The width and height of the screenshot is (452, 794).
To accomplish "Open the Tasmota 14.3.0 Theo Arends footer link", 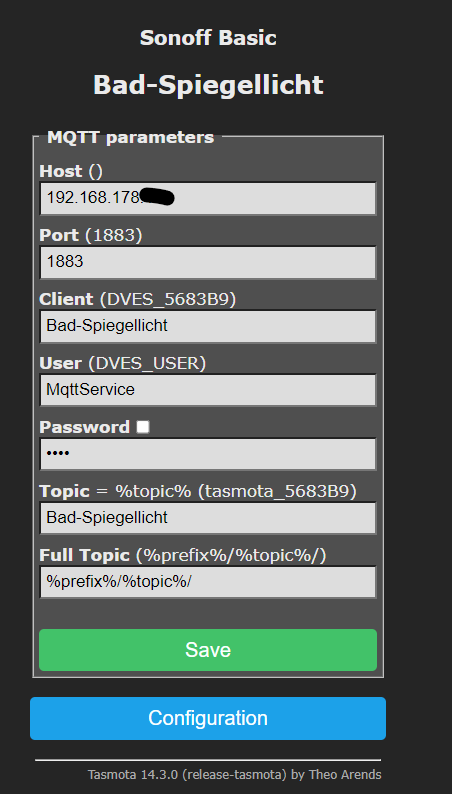I will click(x=234, y=775).
